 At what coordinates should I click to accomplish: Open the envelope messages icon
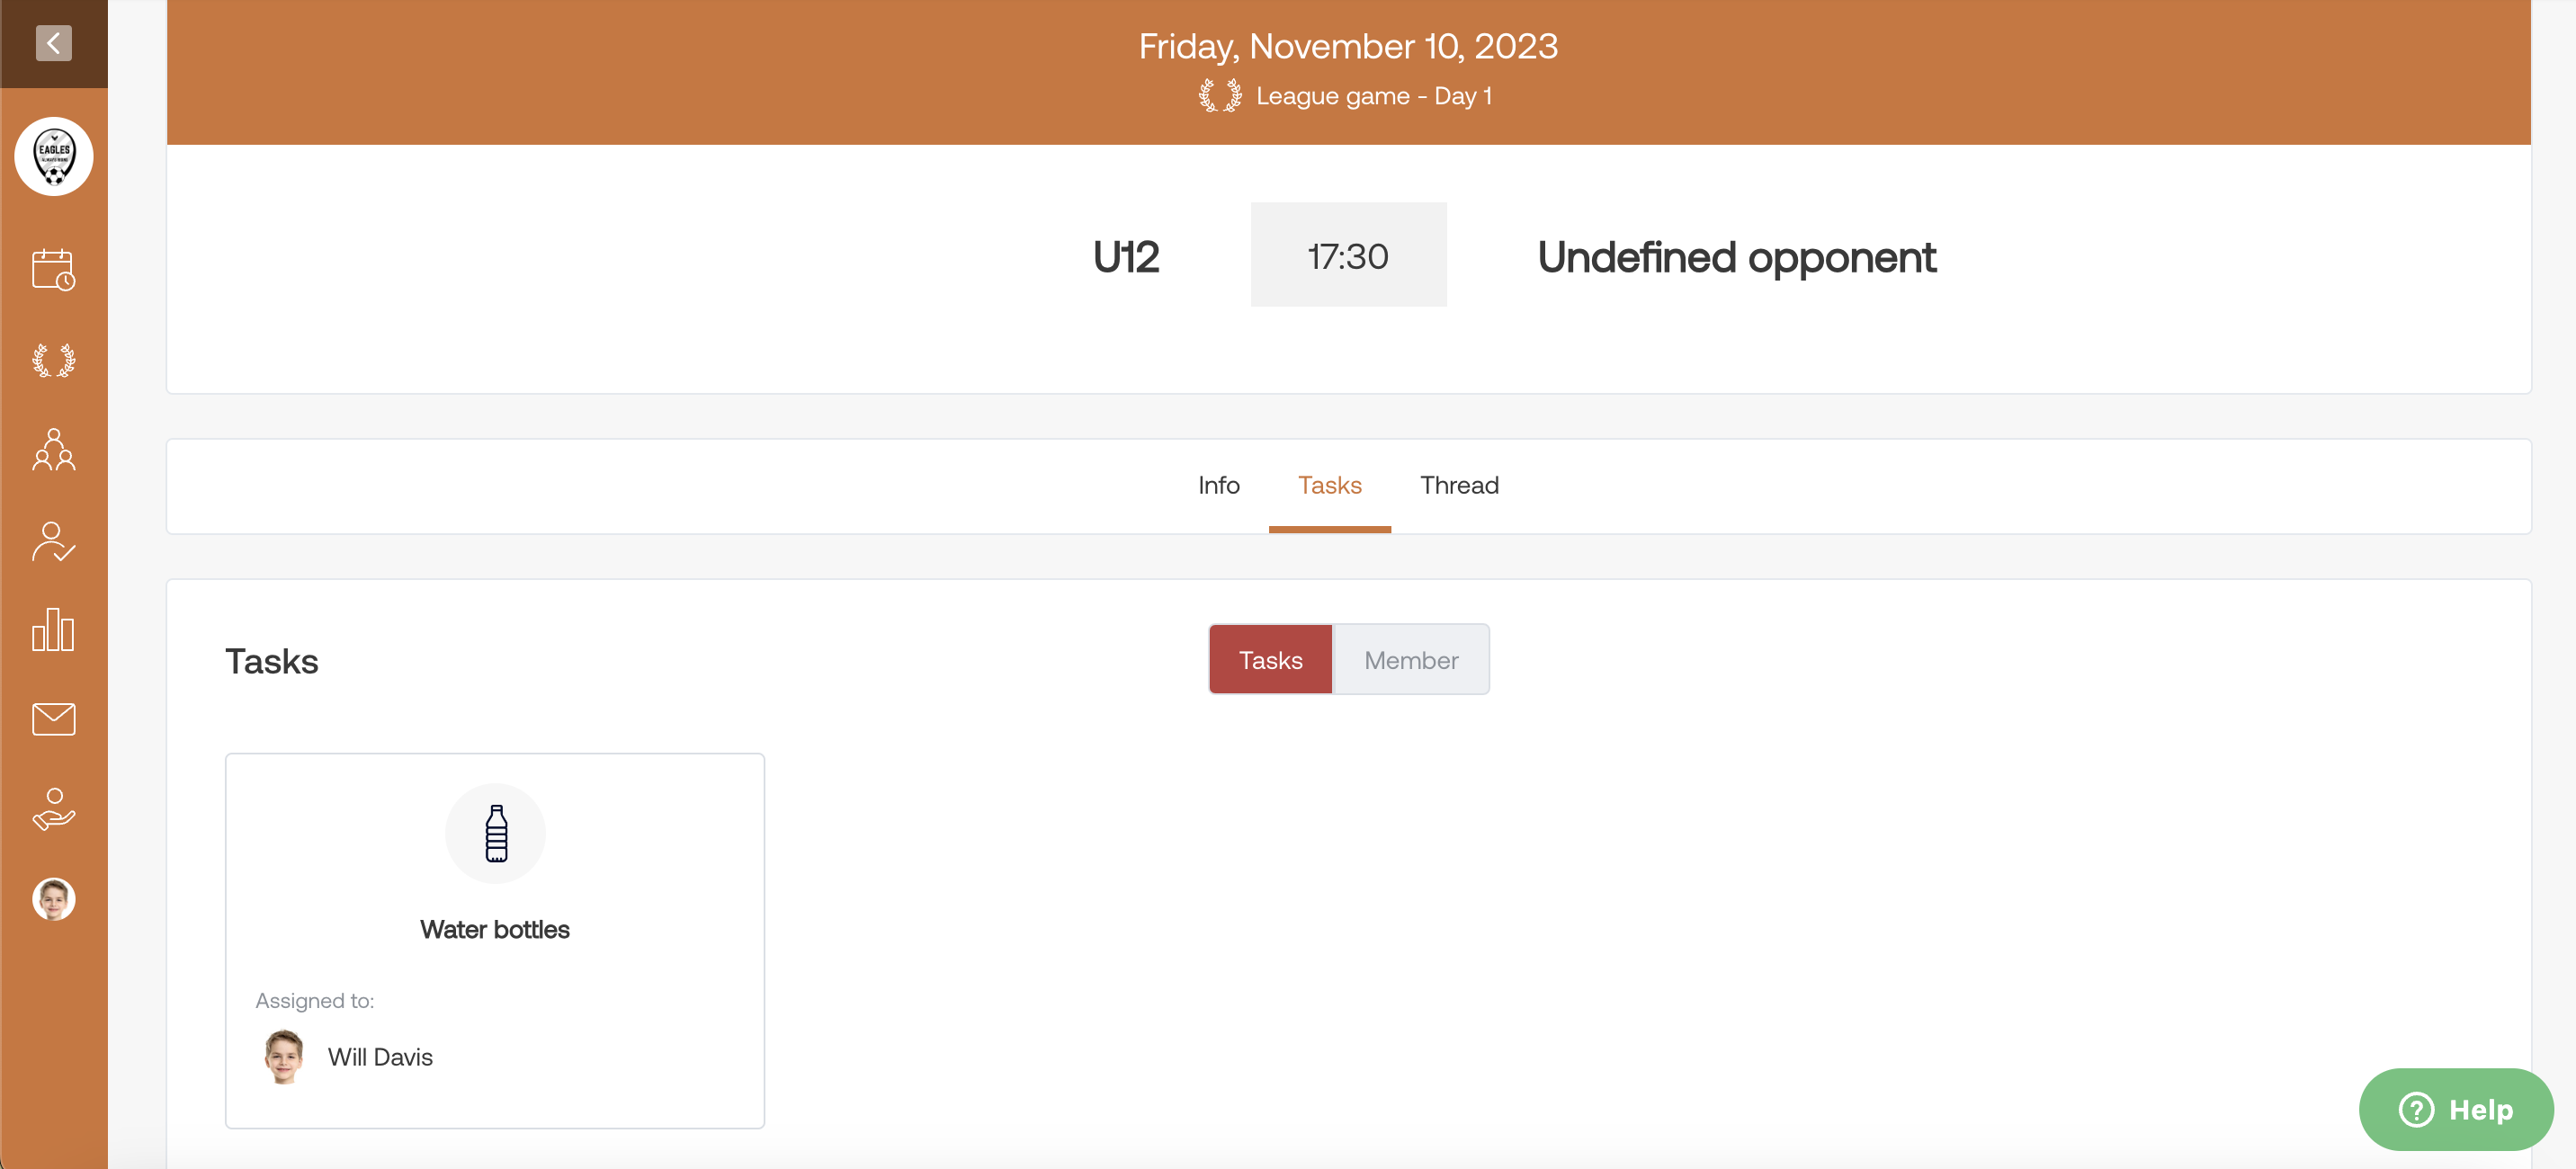(54, 719)
